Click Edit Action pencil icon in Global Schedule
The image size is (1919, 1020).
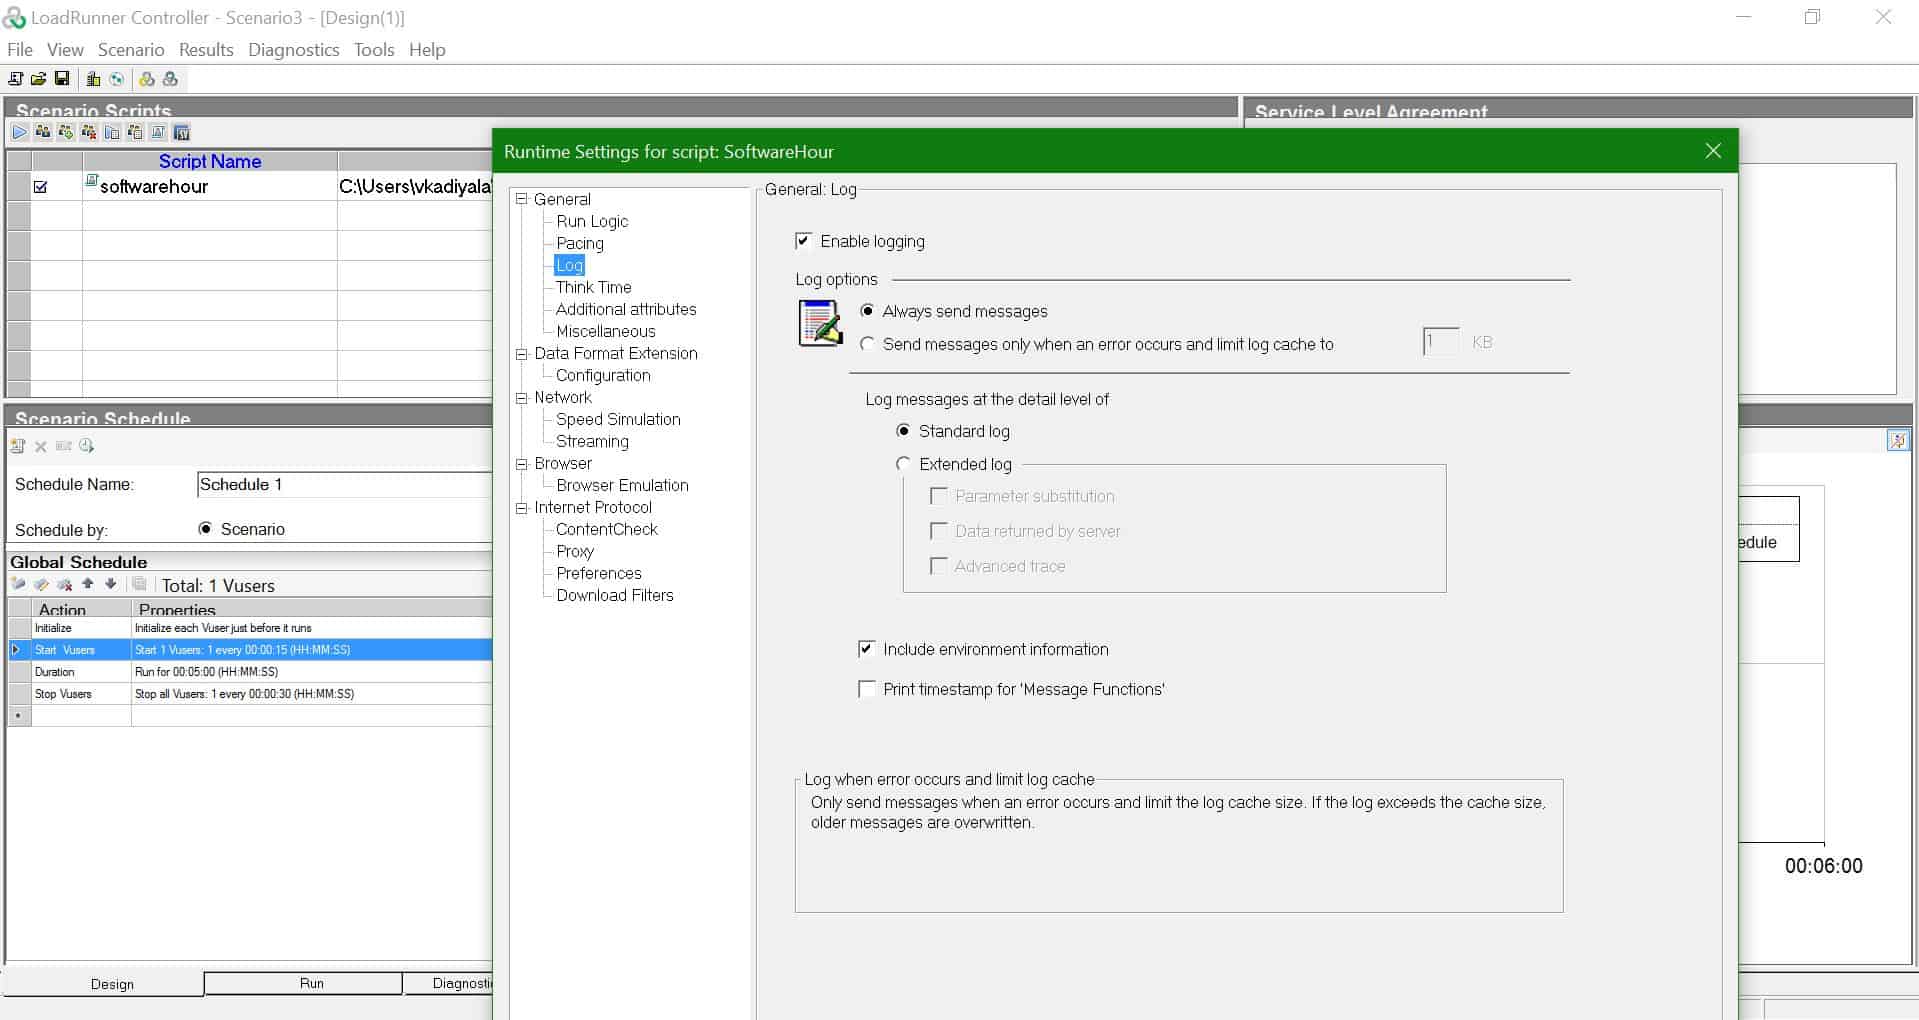point(41,584)
